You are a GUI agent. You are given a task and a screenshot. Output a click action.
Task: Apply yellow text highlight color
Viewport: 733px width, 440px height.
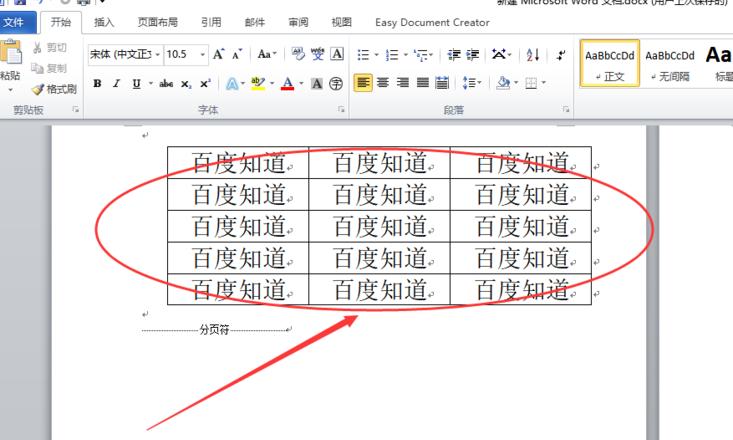(x=258, y=84)
